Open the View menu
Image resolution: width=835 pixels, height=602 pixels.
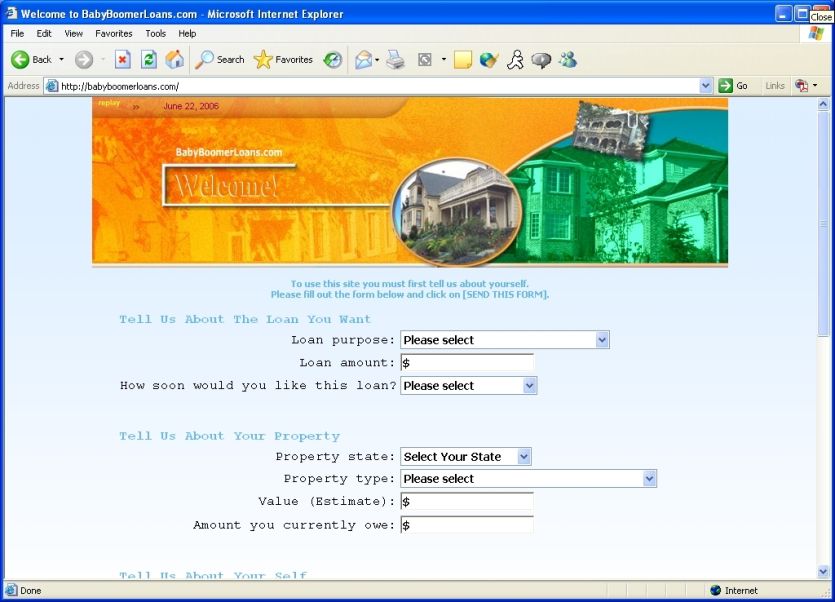(74, 33)
